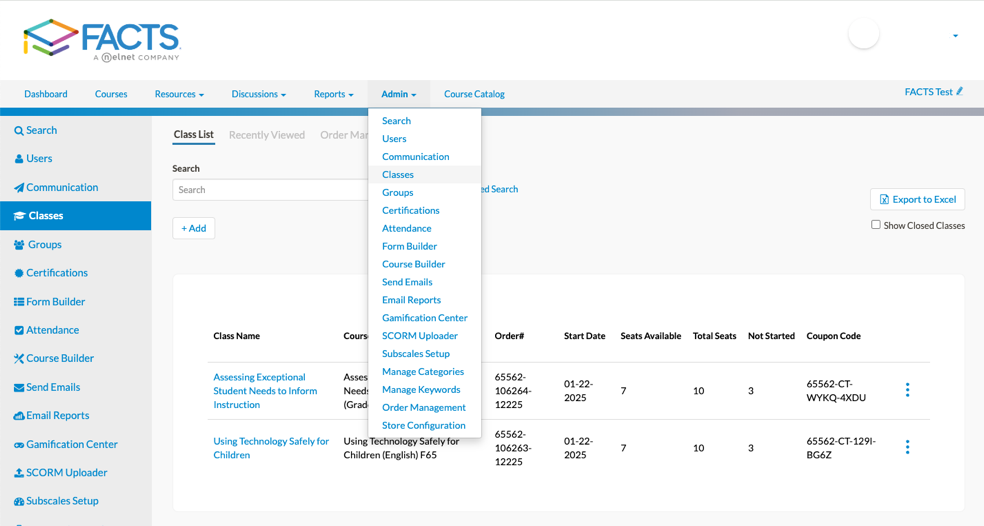
Task: Click the Send Emails envelope icon
Action: click(19, 387)
